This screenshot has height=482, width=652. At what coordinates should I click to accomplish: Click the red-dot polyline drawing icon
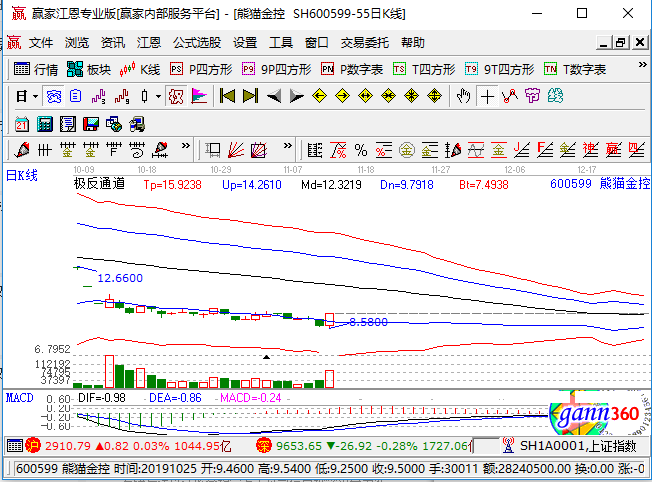(x=510, y=96)
